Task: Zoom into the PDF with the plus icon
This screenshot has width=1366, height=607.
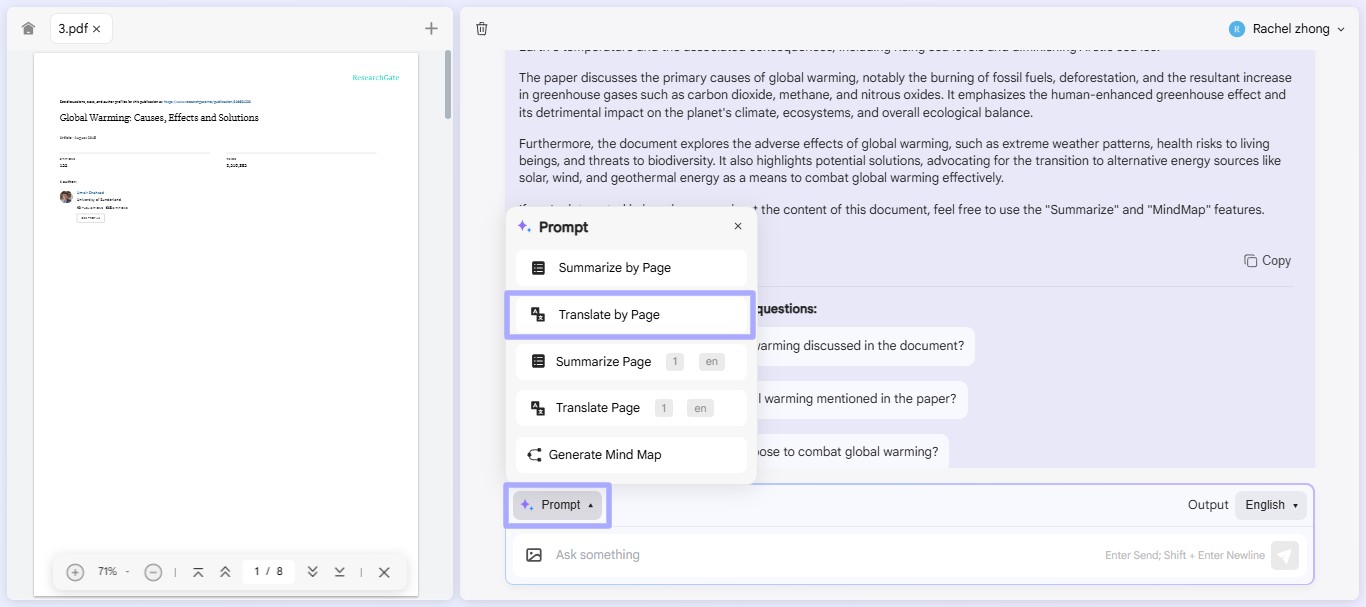Action: (x=74, y=571)
